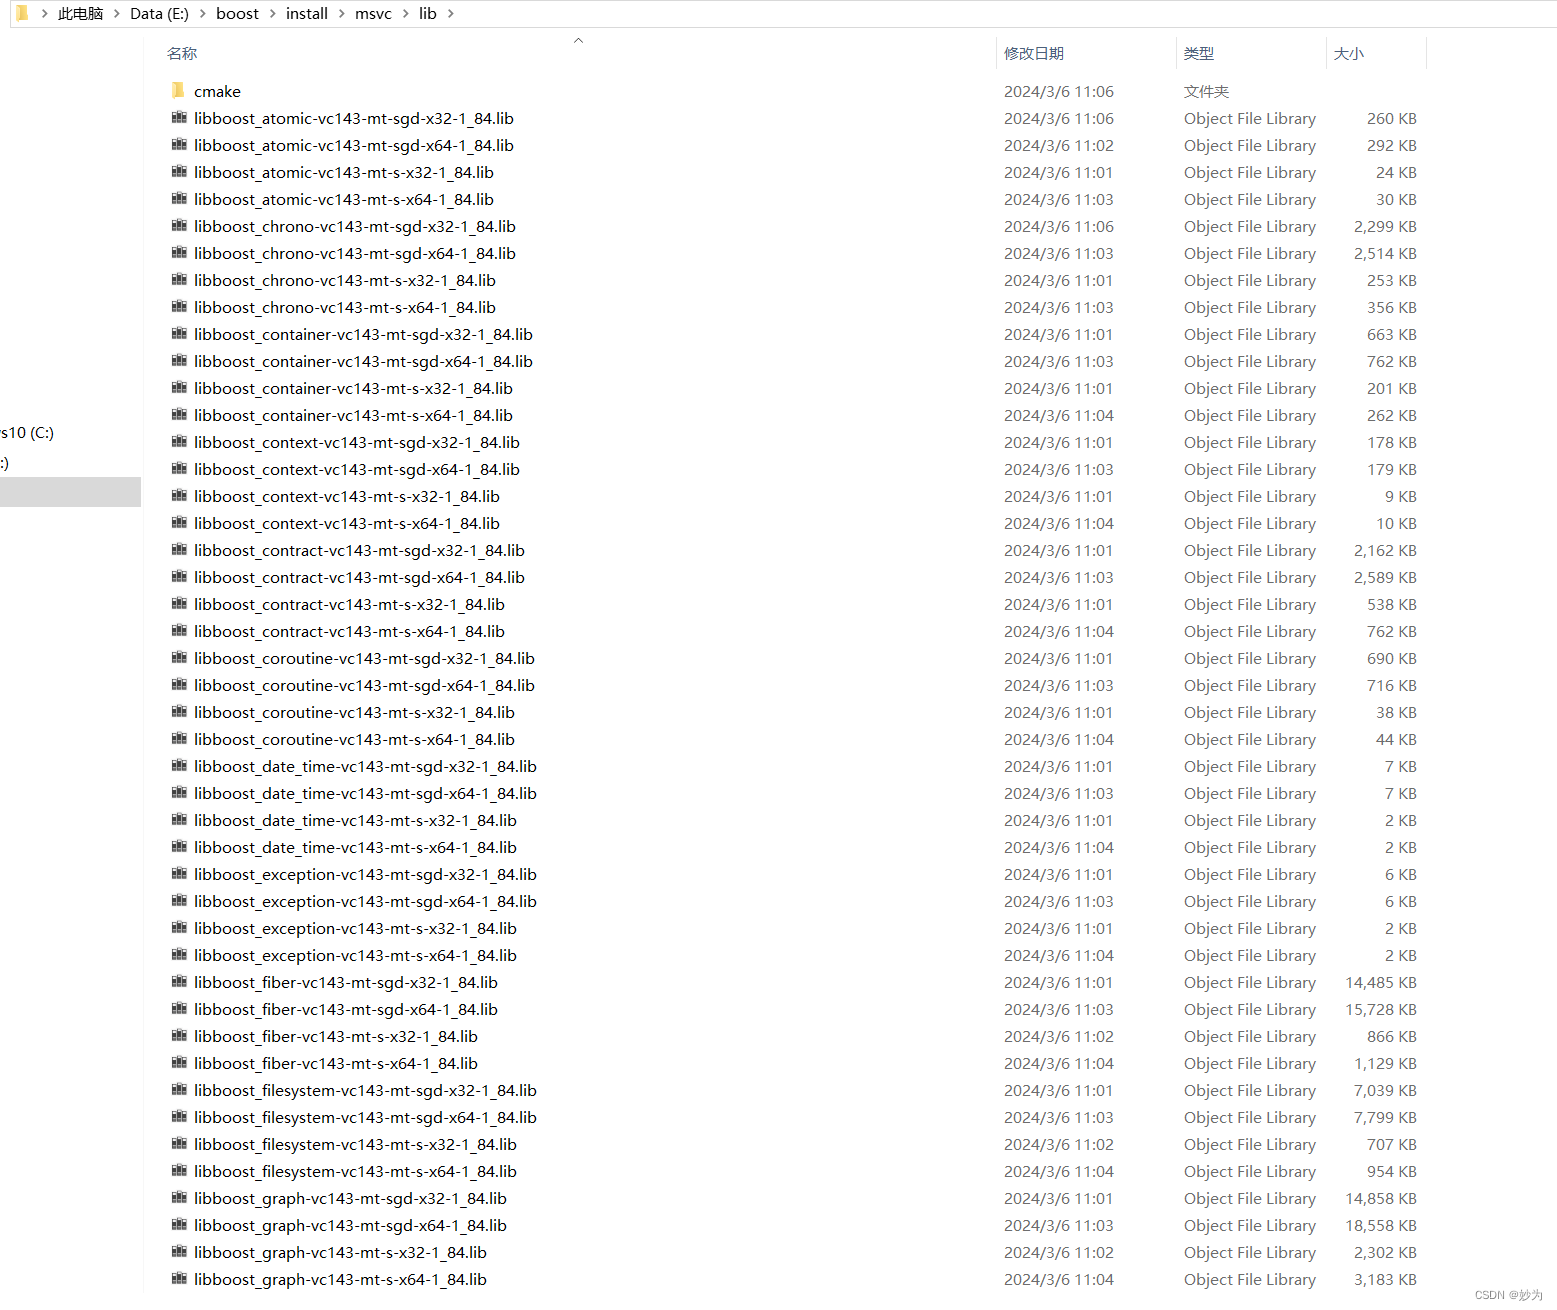The image size is (1557, 1310).
Task: Click icon of libboost_date_time-vc143-mt-sgd-x32-1_84.lib
Action: click(x=179, y=765)
